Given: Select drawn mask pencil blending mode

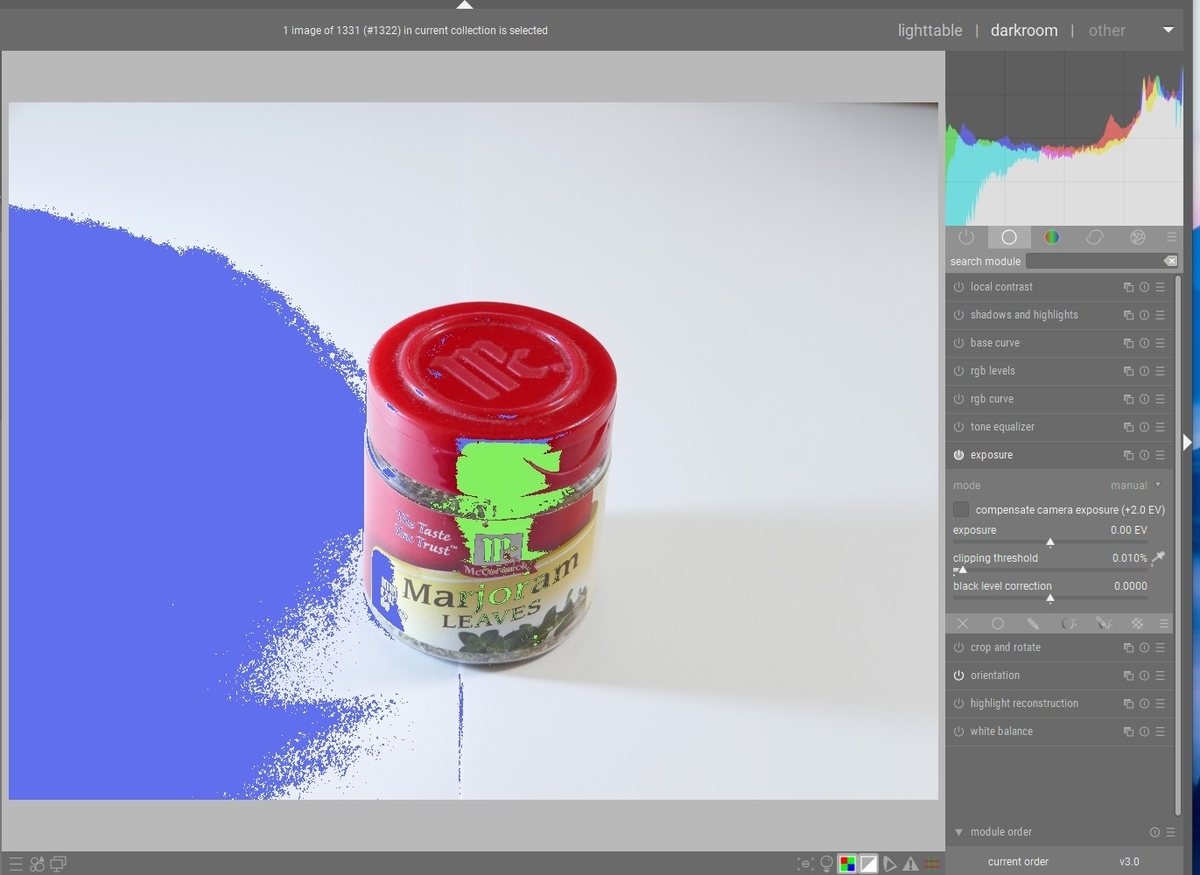Looking at the screenshot, I should tap(1033, 623).
